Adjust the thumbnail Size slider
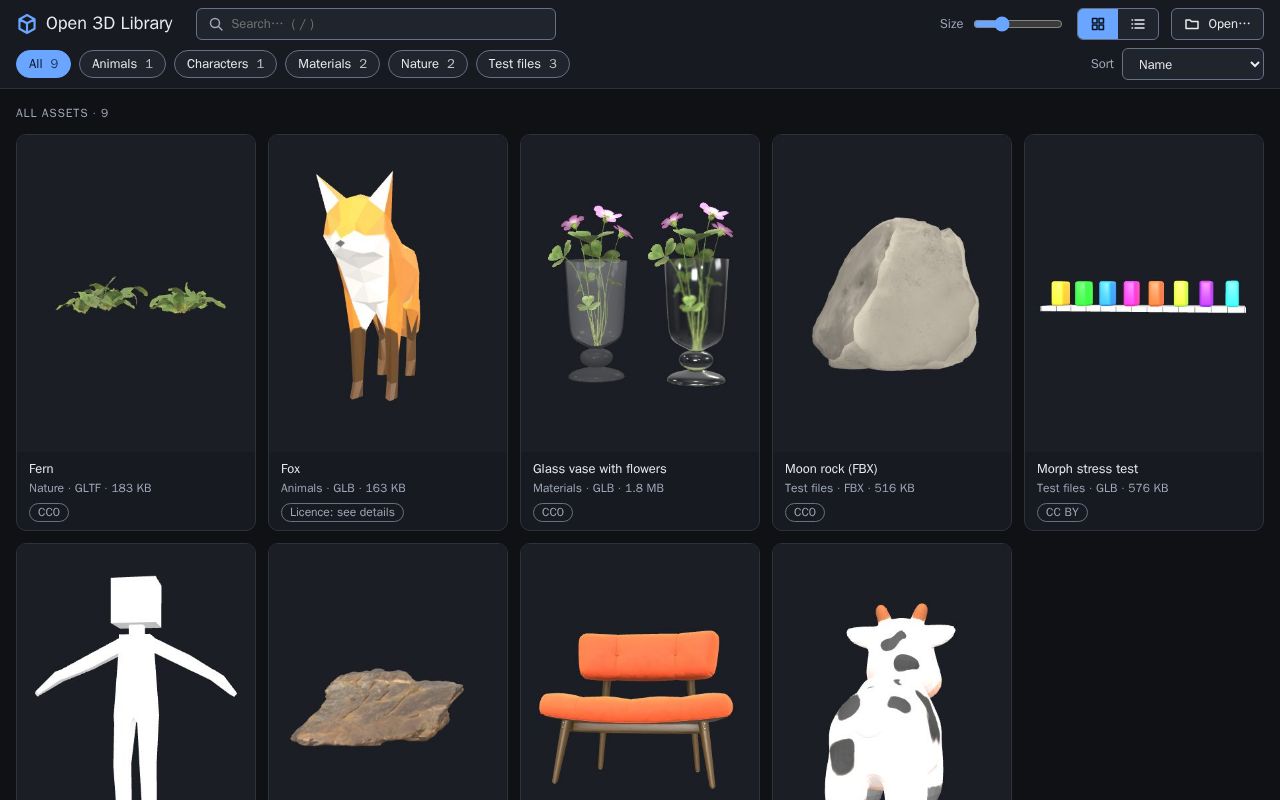The height and width of the screenshot is (800, 1280). [x=1018, y=24]
